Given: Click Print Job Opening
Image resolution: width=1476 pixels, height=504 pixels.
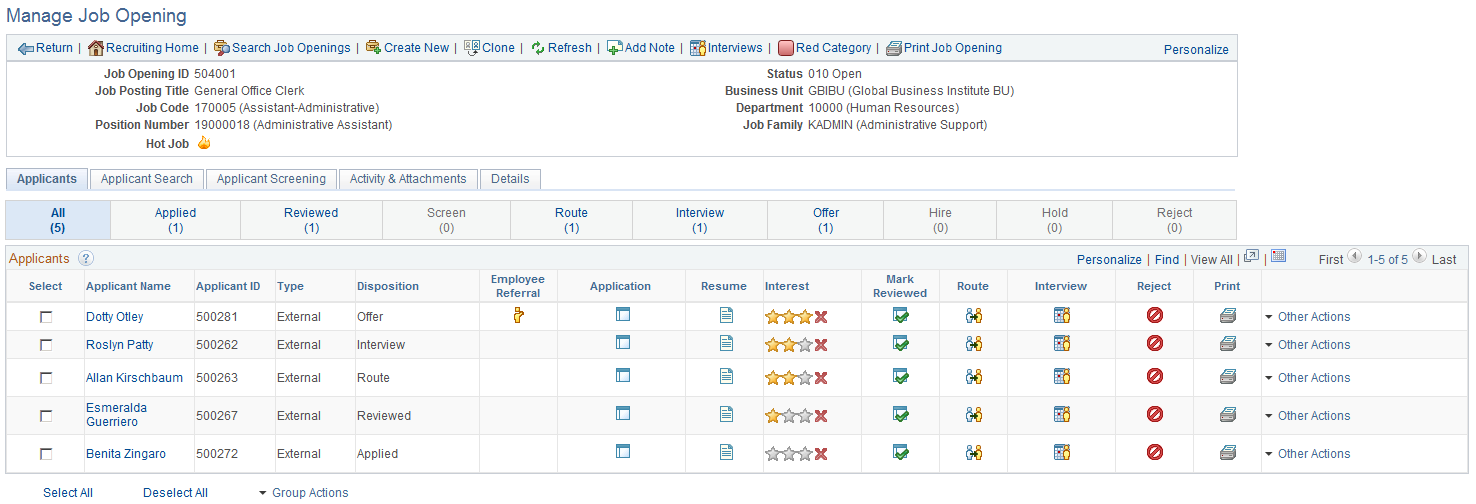Looking at the screenshot, I should (944, 48).
